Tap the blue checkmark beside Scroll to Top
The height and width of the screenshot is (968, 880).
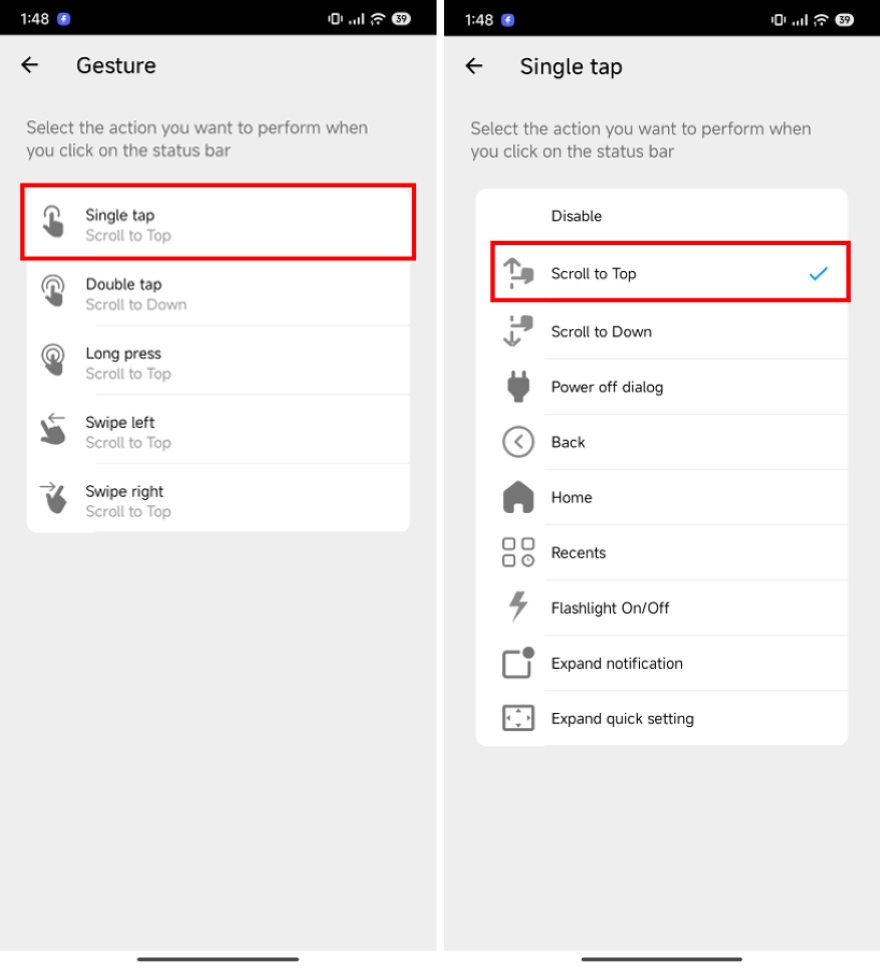tap(818, 273)
